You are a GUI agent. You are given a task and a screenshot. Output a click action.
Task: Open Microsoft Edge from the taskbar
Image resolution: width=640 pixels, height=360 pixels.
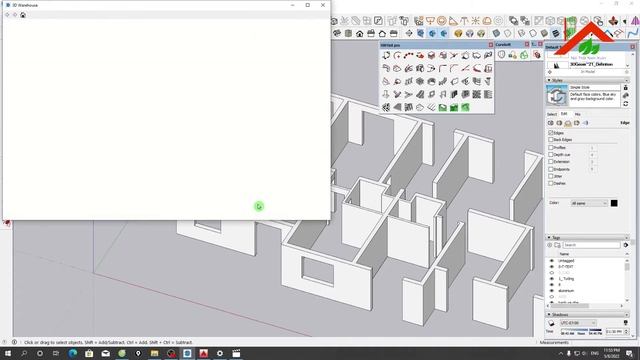[73, 353]
